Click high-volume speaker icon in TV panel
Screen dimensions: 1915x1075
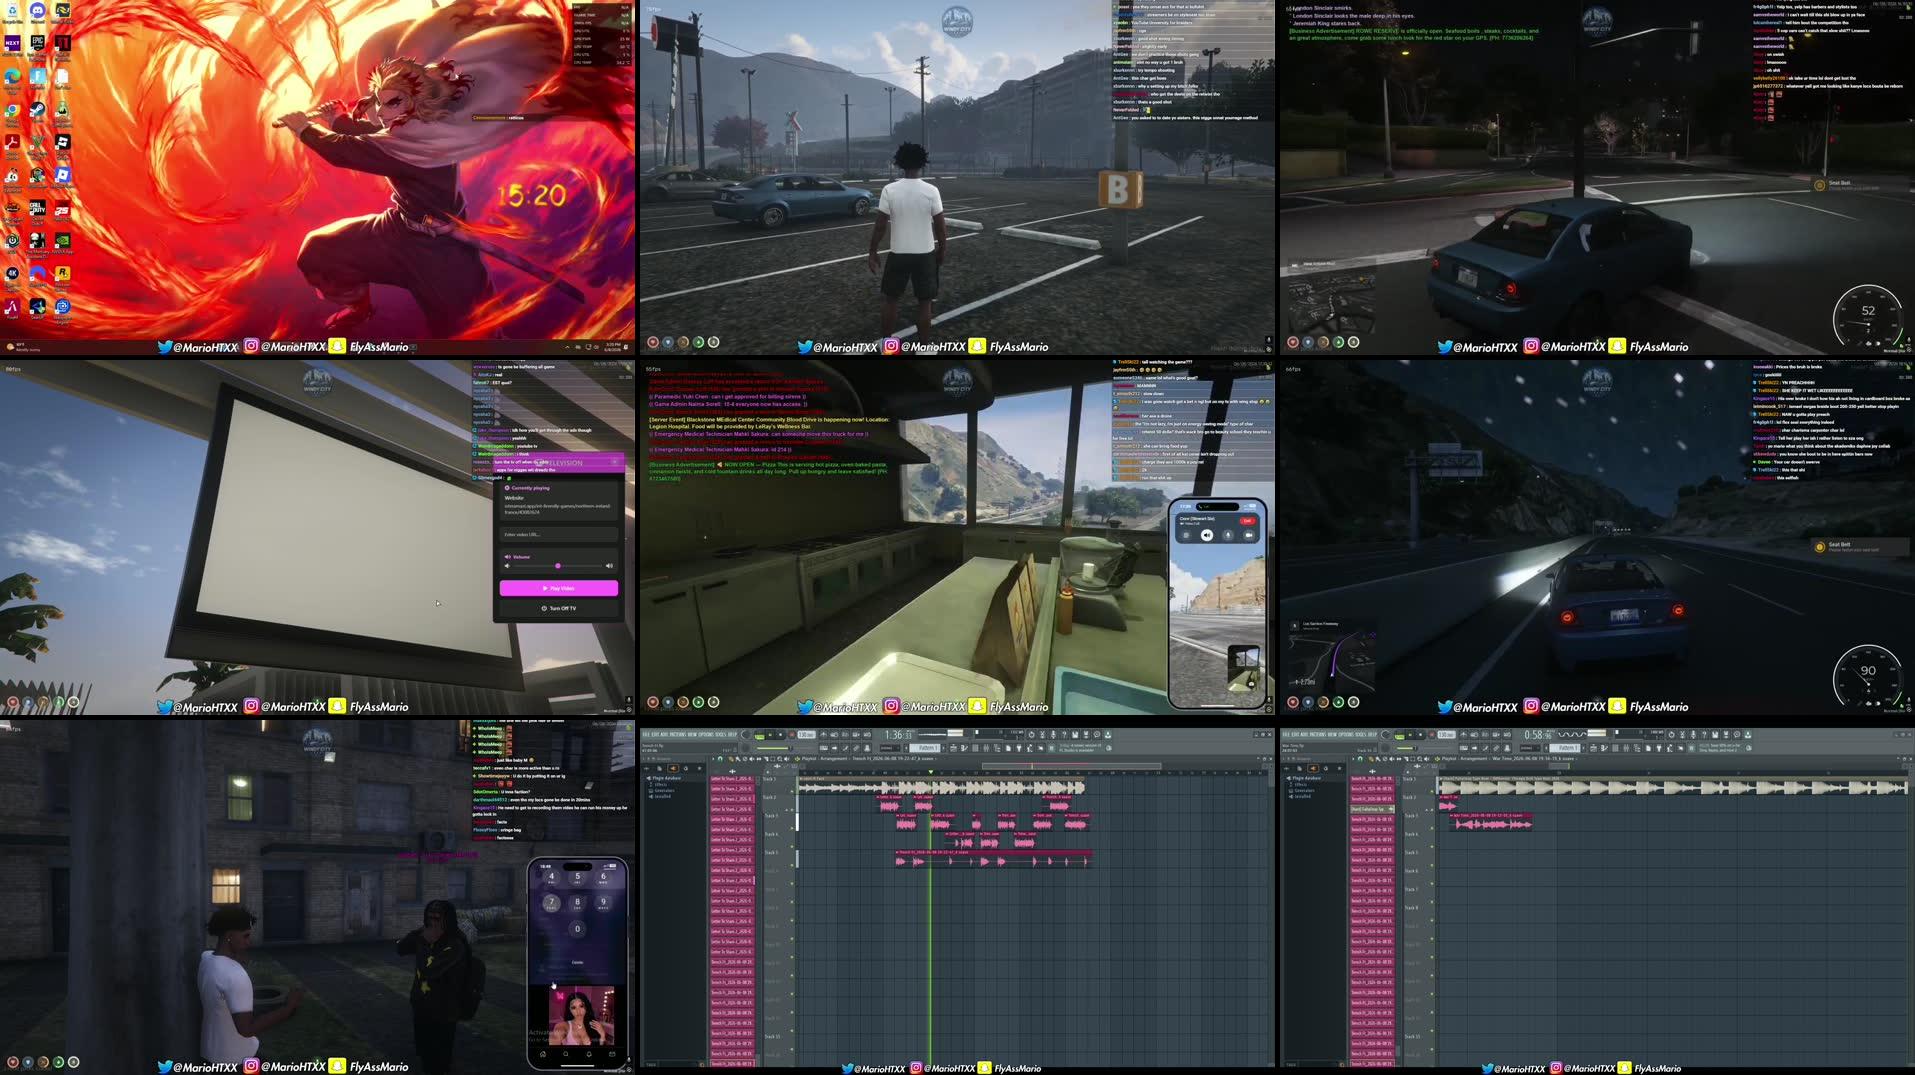609,566
